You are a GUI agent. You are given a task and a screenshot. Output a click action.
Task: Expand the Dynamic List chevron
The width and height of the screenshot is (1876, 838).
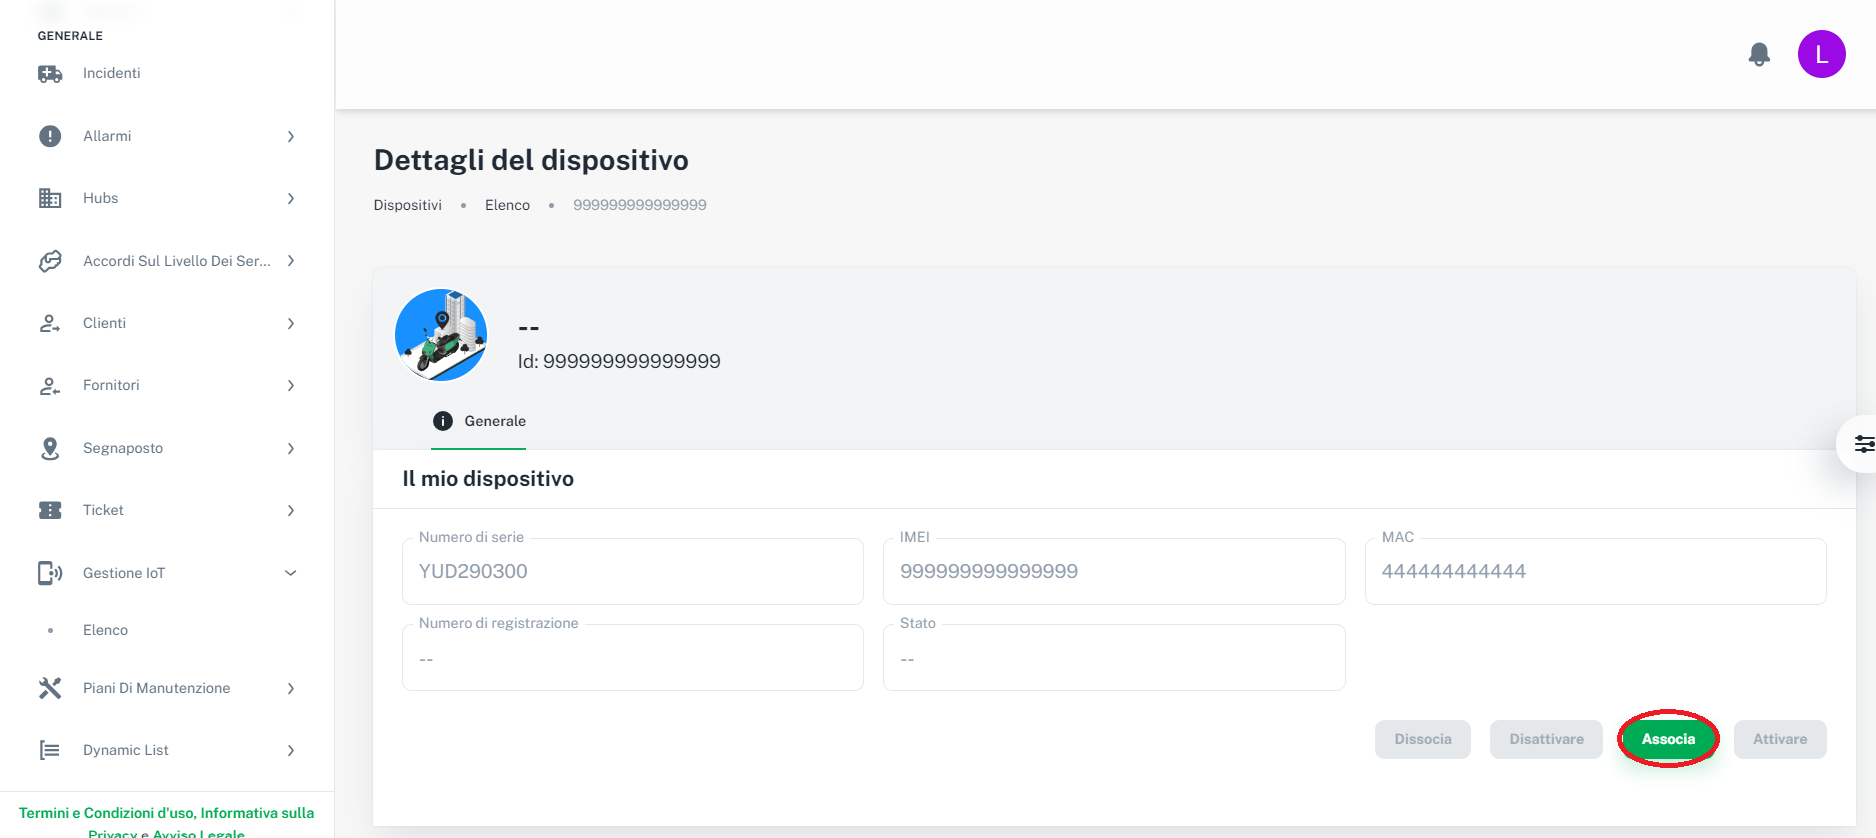point(291,751)
